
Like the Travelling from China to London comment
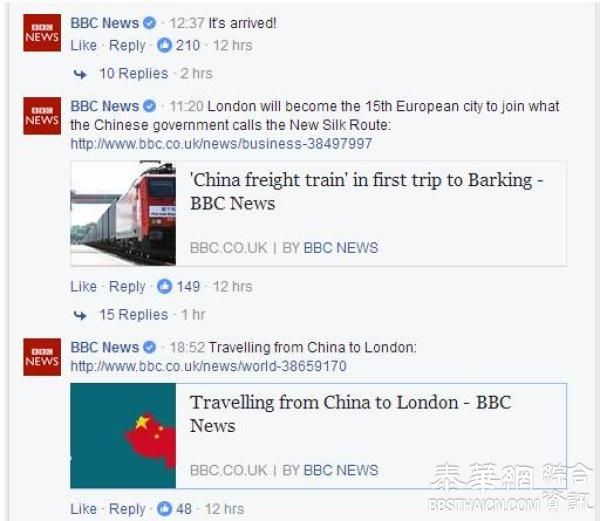pyautogui.click(x=83, y=509)
